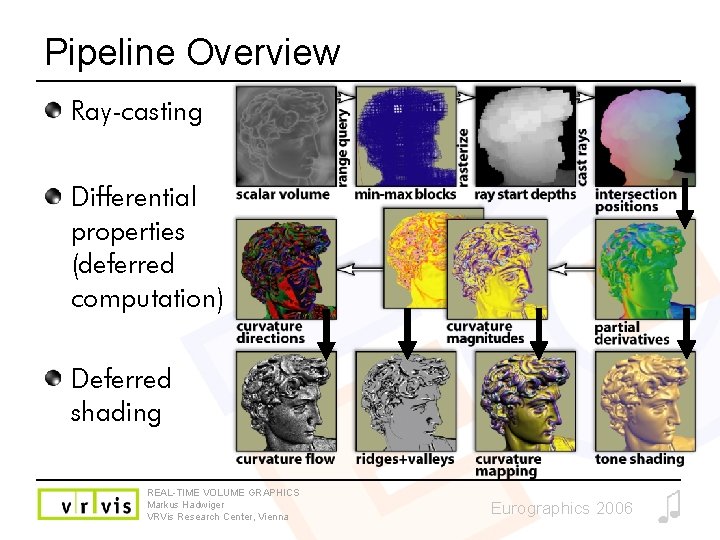Click the 'Eurographics 2006' footer text
This screenshot has width=720, height=540.
[x=562, y=508]
